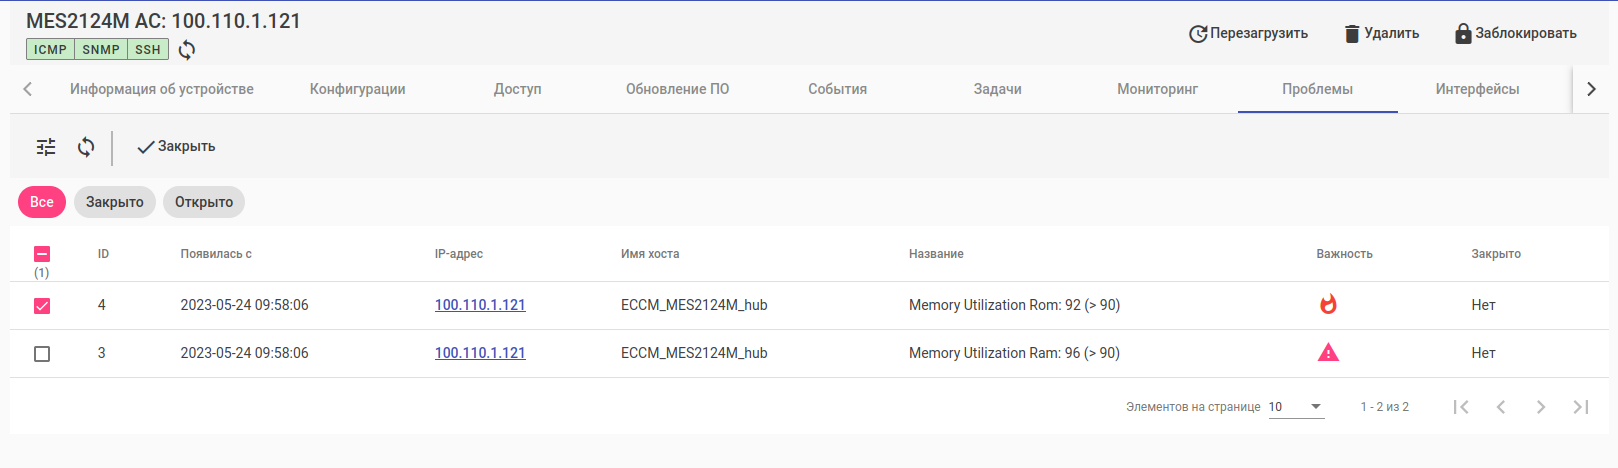Screen dimensions: 1618x468
Task: Click the warning triangle icon for problem 3
Action: [1328, 353]
